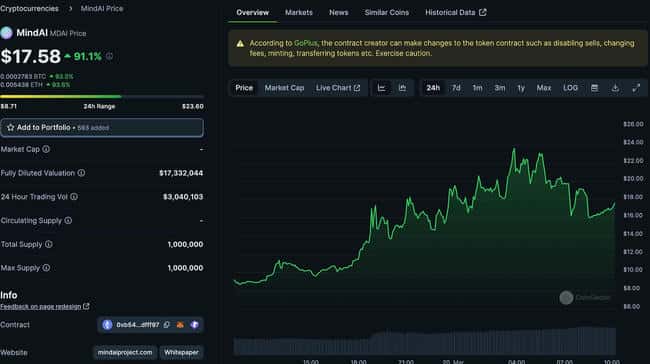Image resolution: width=650 pixels, height=364 pixels.
Task: Open Market Cap info tooltip icon
Action: [x=46, y=149]
